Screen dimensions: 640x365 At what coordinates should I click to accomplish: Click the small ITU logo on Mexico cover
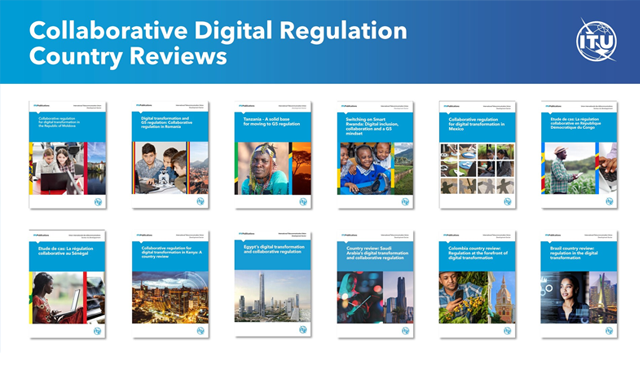[507, 202]
